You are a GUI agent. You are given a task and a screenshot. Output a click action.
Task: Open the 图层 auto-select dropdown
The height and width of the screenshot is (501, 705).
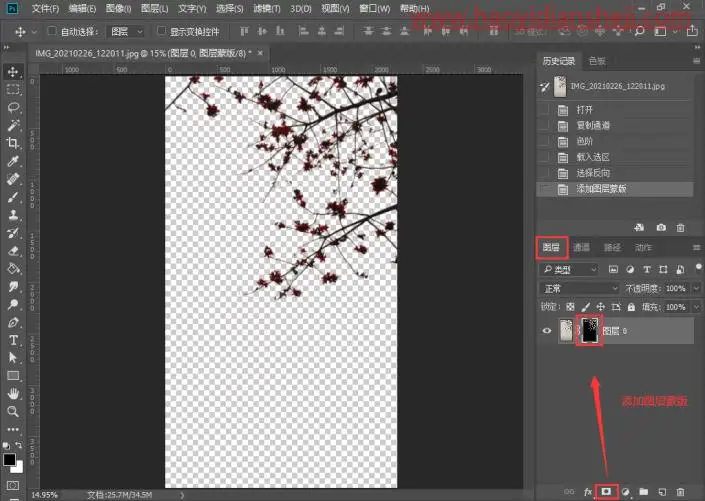tap(125, 31)
